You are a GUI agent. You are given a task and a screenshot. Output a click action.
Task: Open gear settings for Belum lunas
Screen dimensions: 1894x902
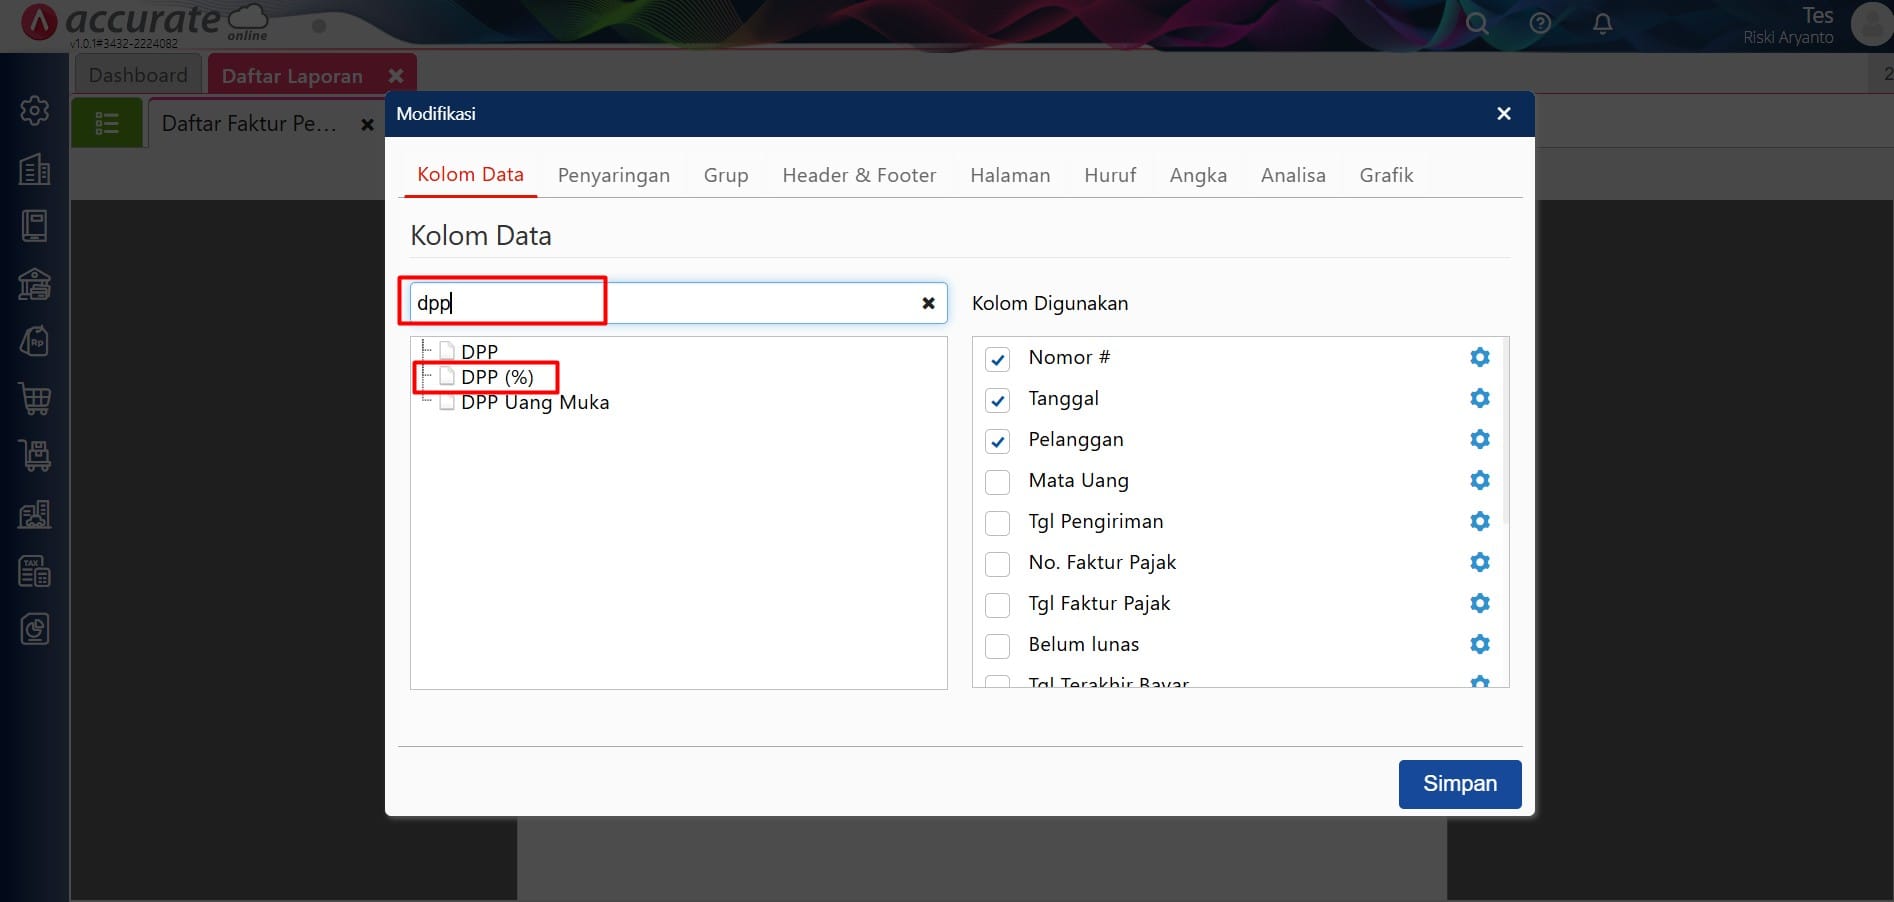[x=1479, y=644]
